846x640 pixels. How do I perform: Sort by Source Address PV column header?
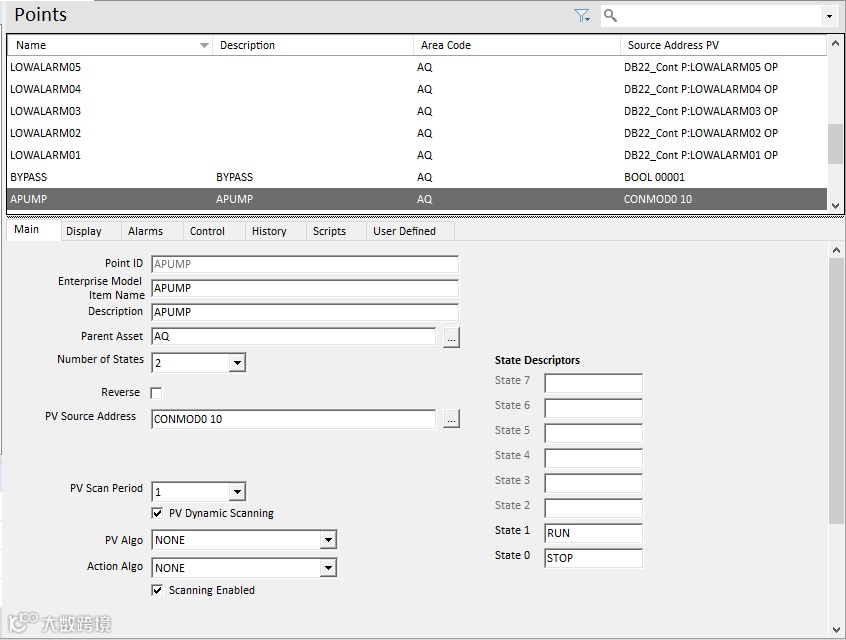click(x=724, y=45)
